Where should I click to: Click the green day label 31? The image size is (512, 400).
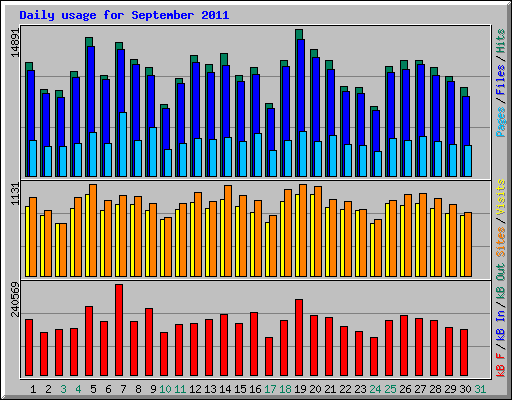click(x=480, y=389)
